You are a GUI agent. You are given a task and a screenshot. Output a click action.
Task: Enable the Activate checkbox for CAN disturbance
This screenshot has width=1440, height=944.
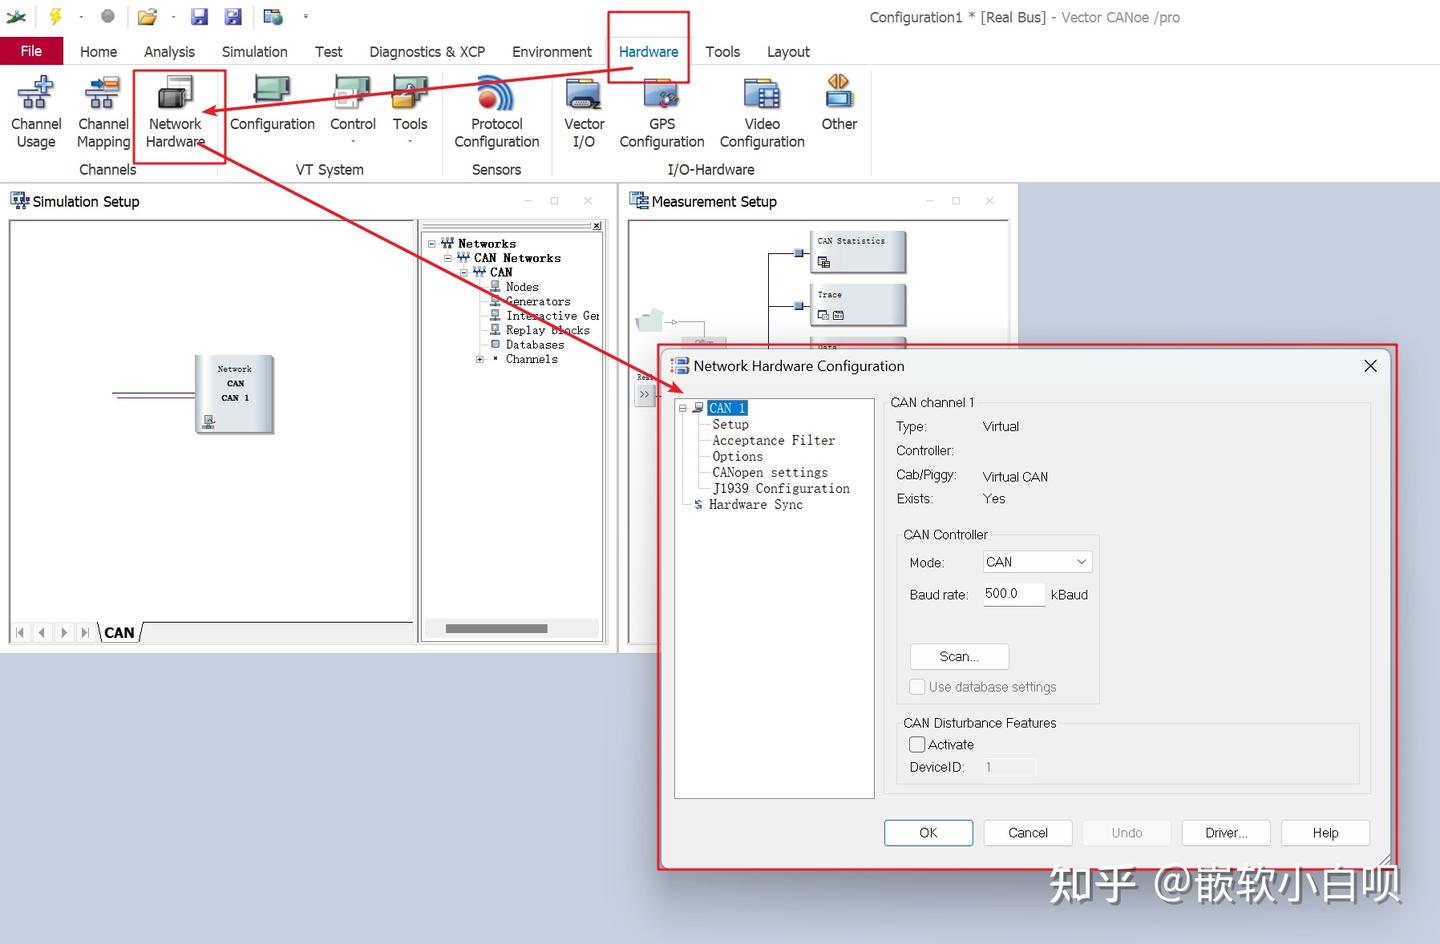[917, 744]
